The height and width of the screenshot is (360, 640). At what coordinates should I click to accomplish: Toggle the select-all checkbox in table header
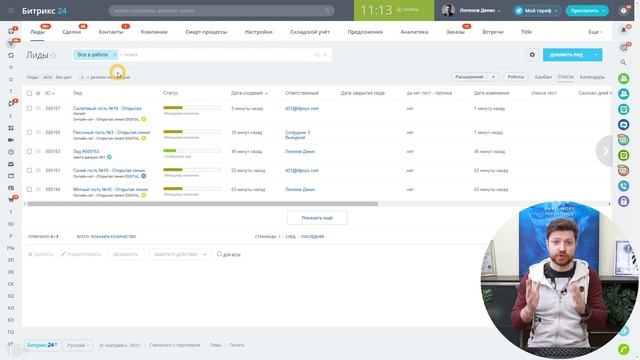click(x=29, y=93)
